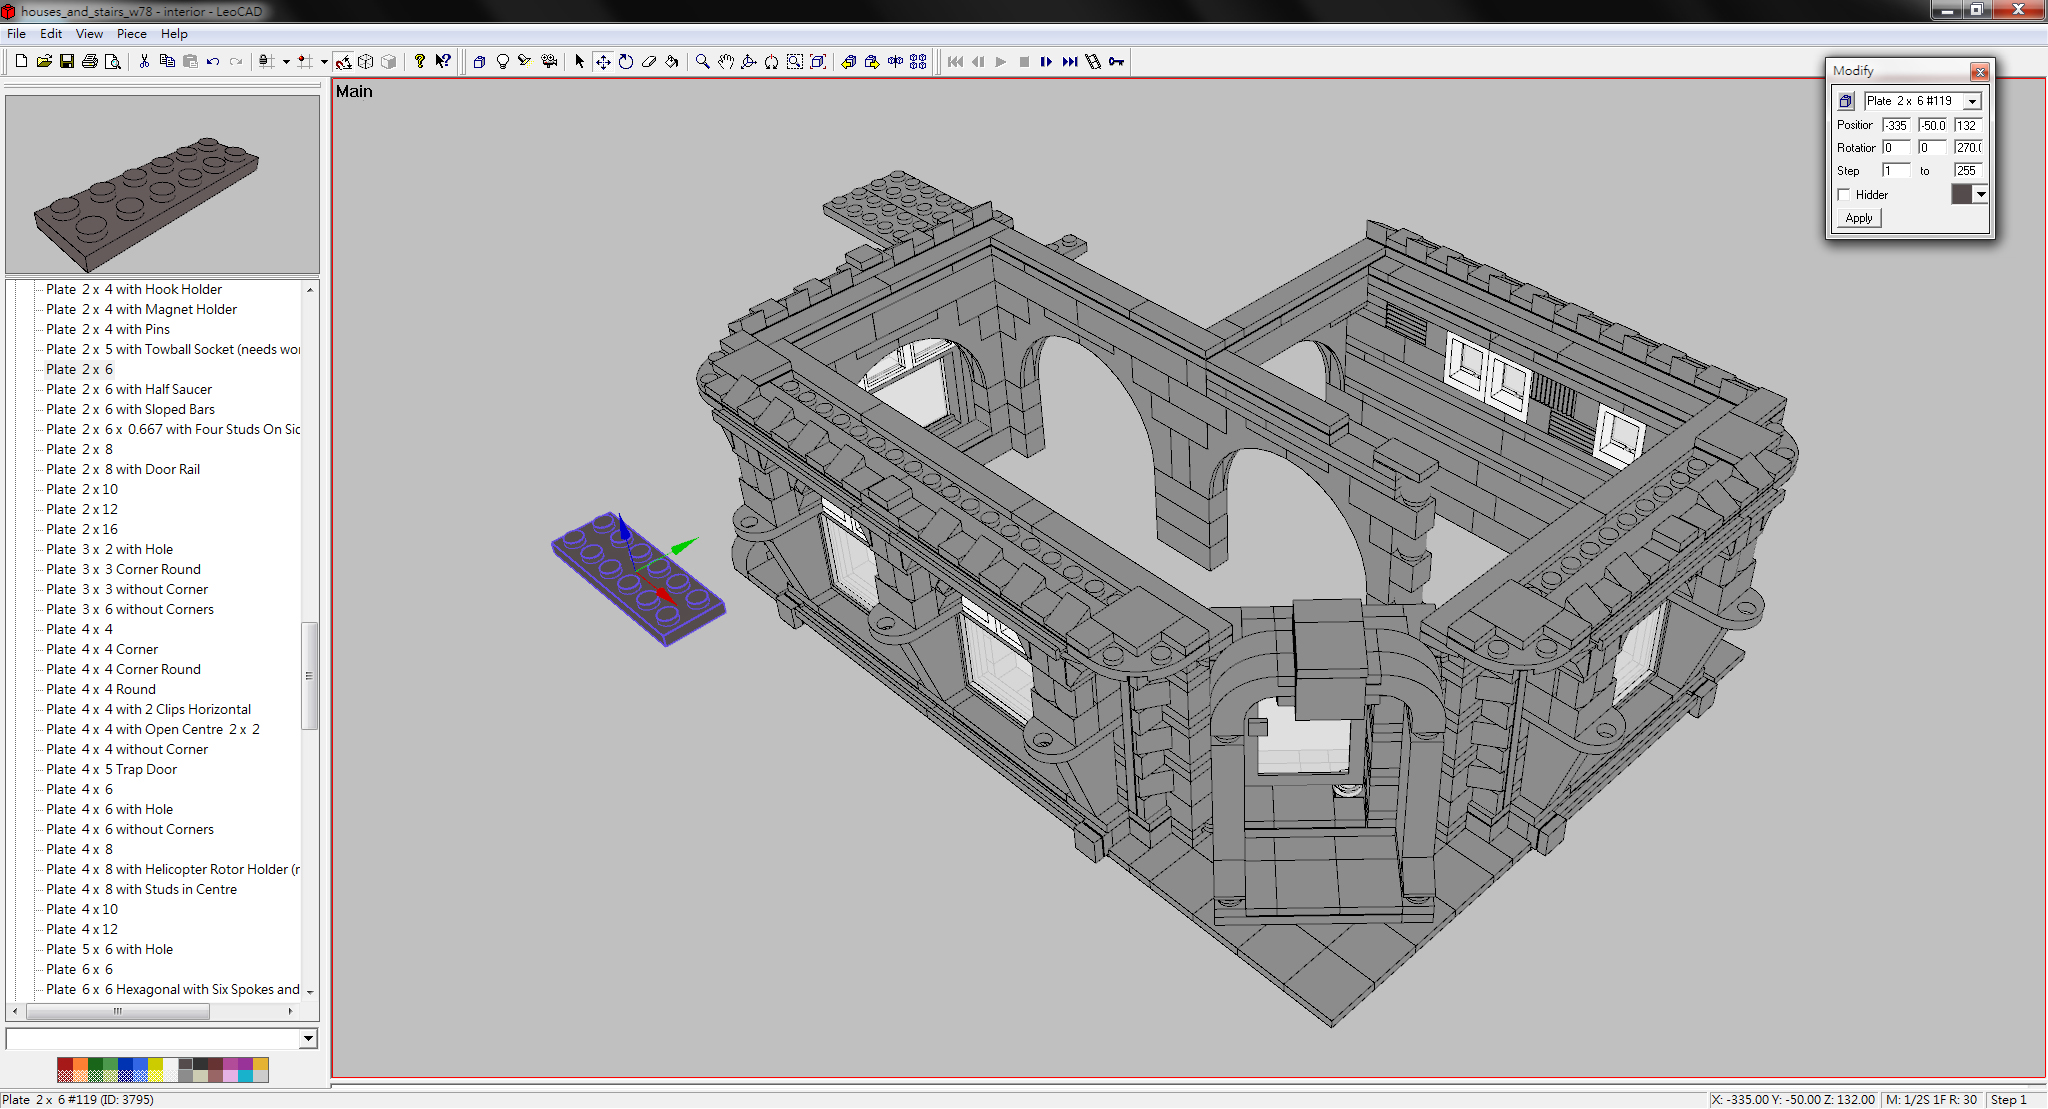Toggle snap to grid lock
The height and width of the screenshot is (1109, 2048).
tap(264, 62)
